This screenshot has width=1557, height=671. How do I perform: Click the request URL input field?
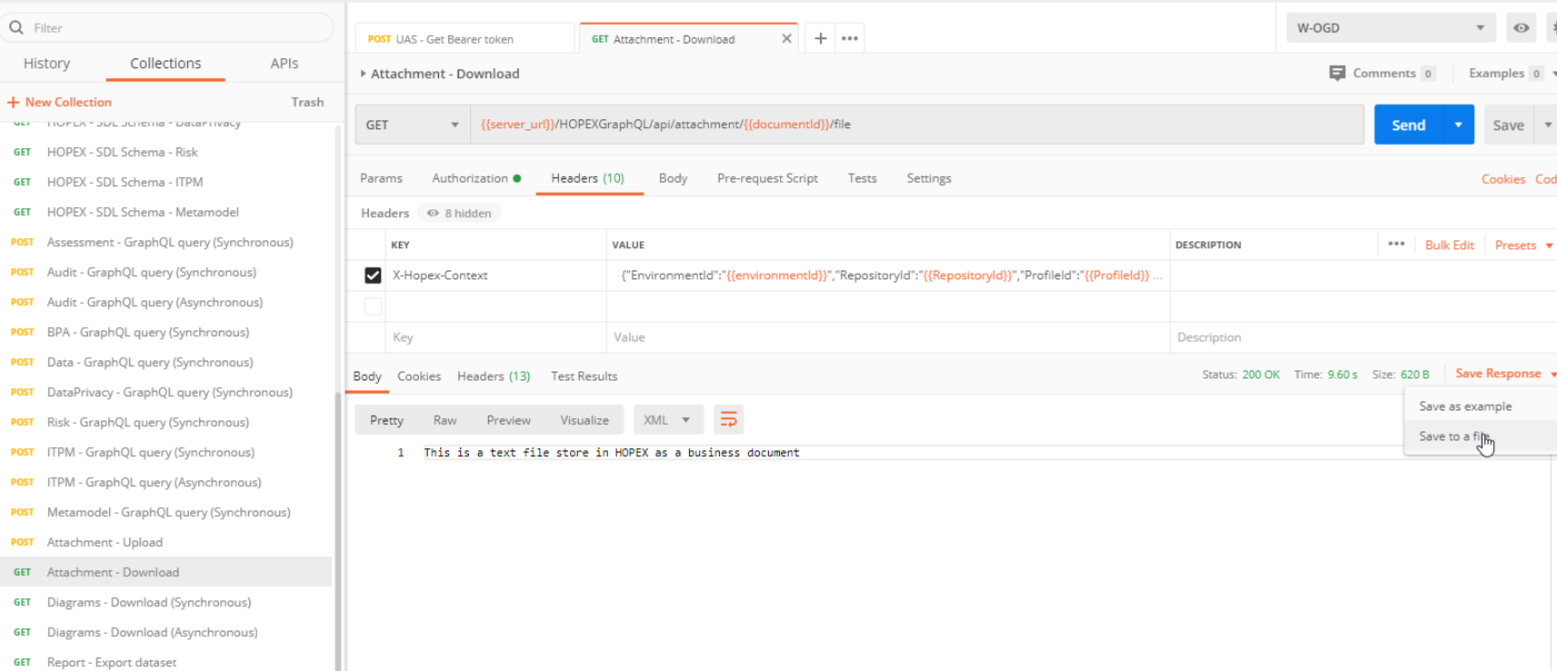click(x=915, y=125)
